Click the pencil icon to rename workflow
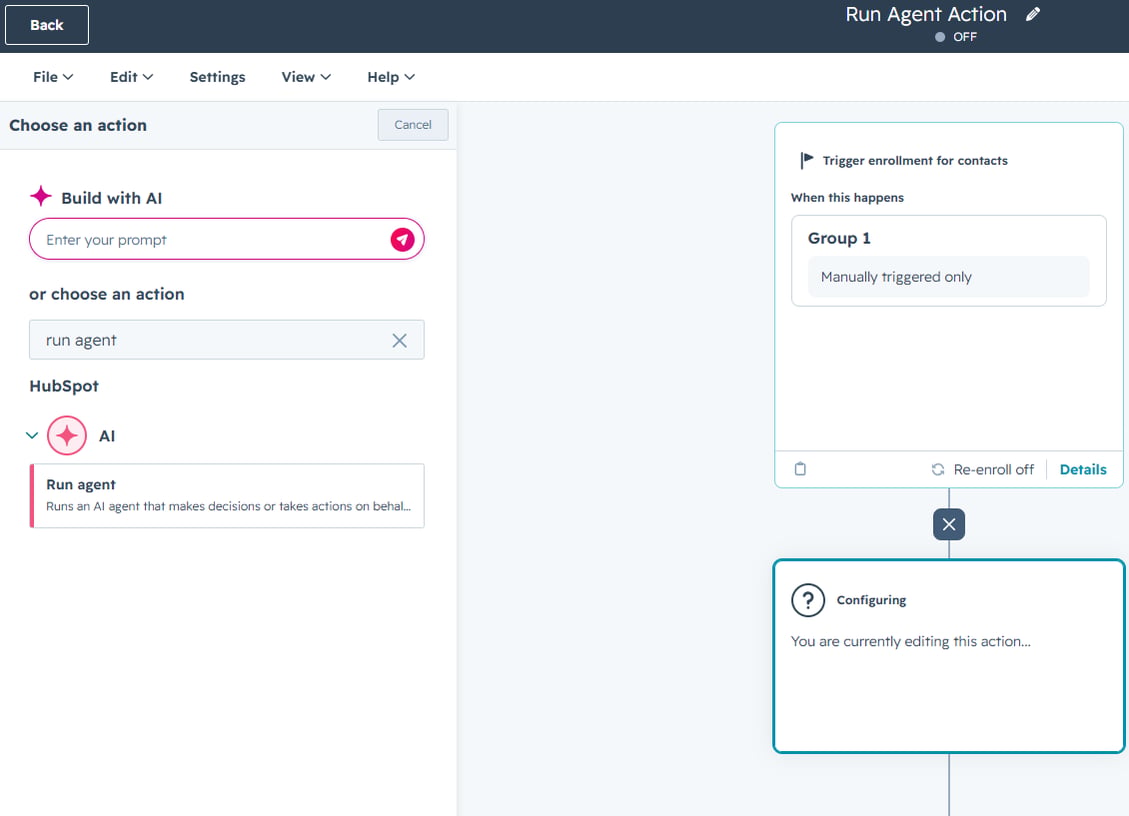The height and width of the screenshot is (816, 1129). coord(1033,14)
